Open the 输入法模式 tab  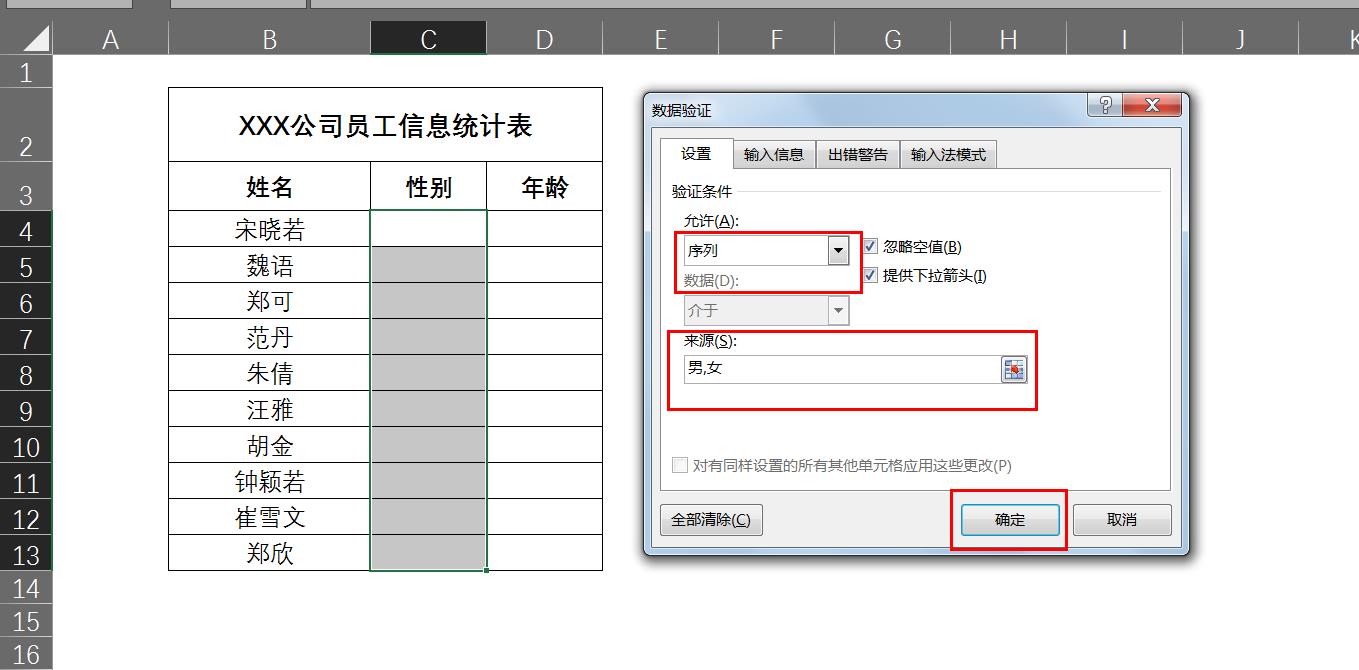pos(948,155)
